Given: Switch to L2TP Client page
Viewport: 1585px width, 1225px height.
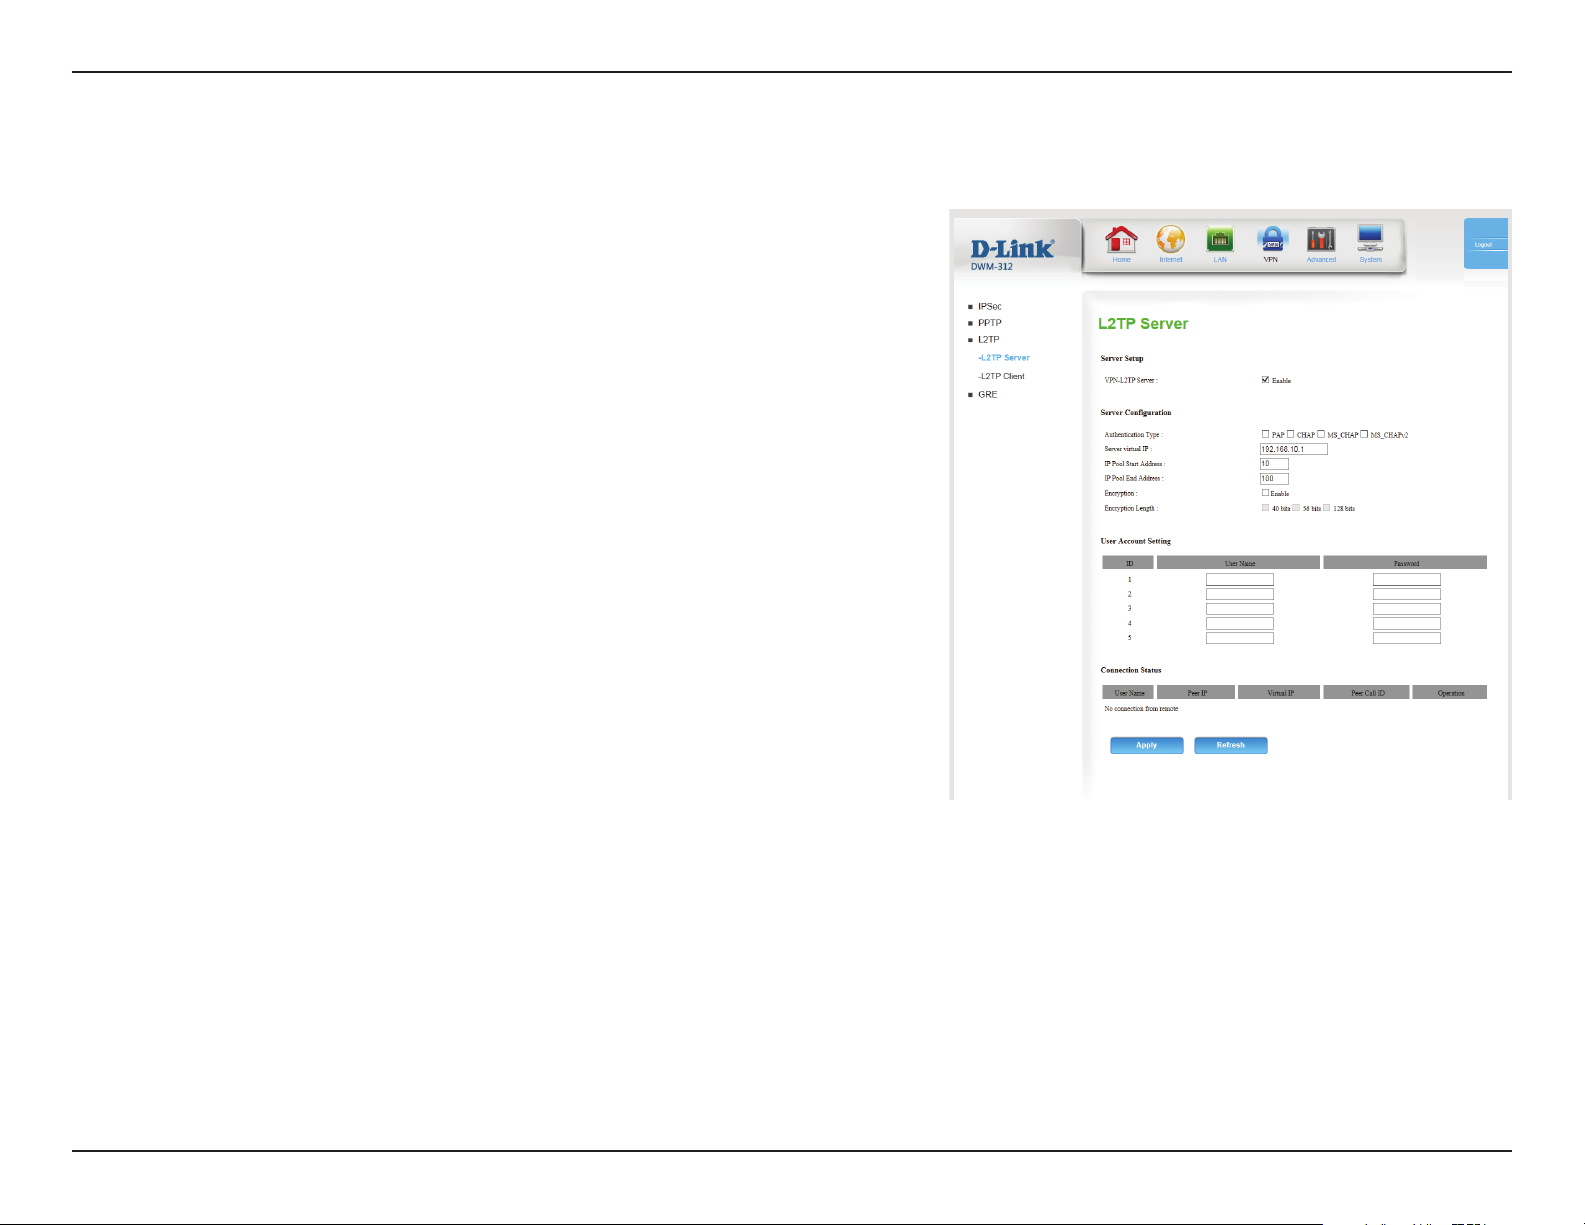Looking at the screenshot, I should [x=1002, y=376].
